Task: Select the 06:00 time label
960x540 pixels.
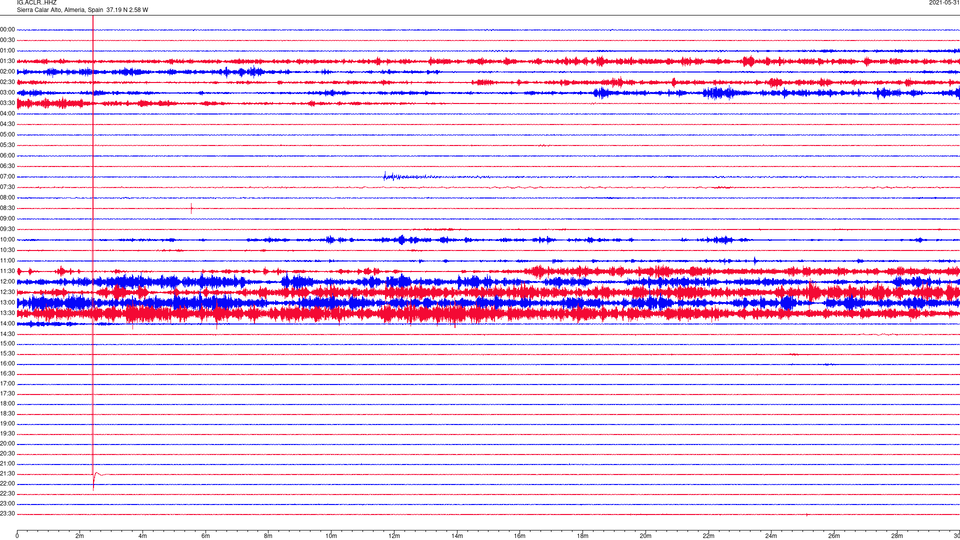Action: [7, 156]
